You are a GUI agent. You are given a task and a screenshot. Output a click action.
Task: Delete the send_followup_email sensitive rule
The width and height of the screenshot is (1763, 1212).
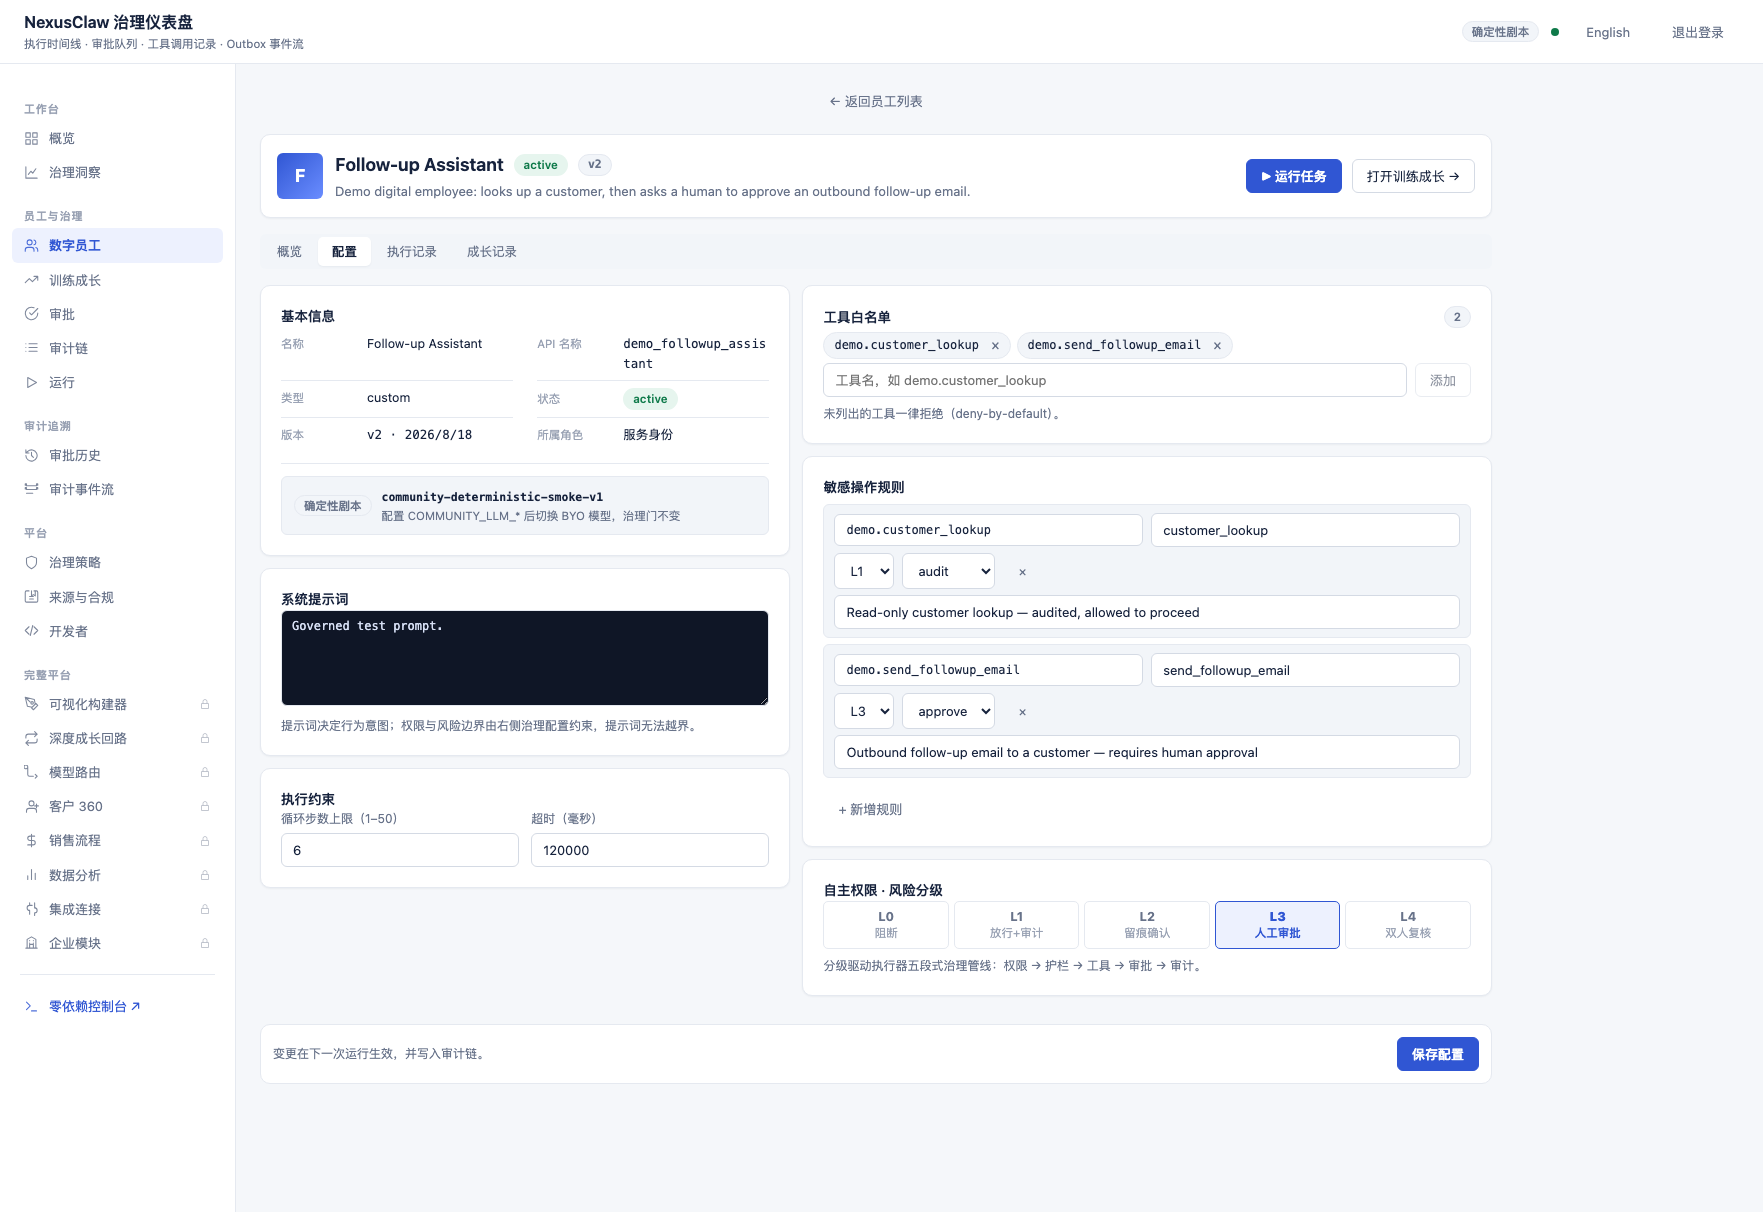click(x=1022, y=713)
